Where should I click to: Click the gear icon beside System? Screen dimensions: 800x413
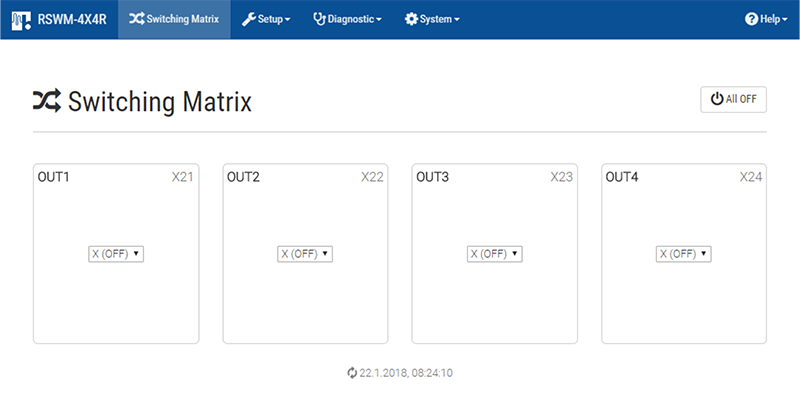[x=411, y=19]
